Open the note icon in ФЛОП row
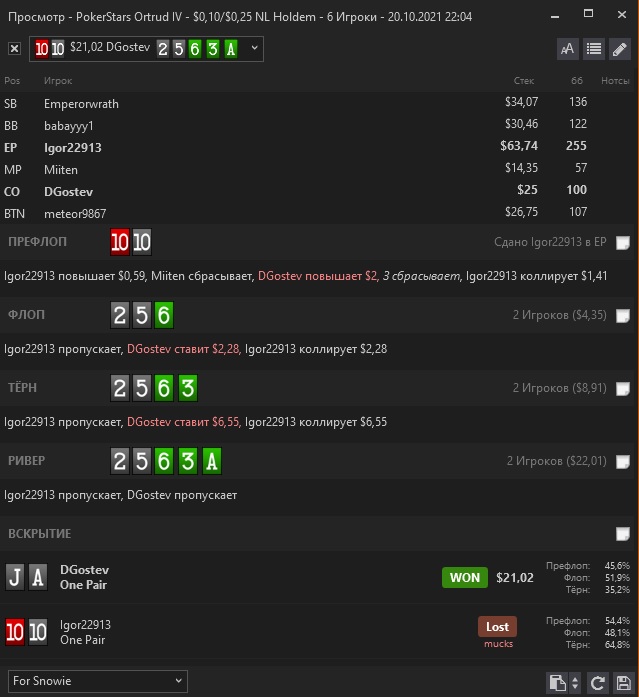This screenshot has height=697, width=639. pyautogui.click(x=623, y=316)
